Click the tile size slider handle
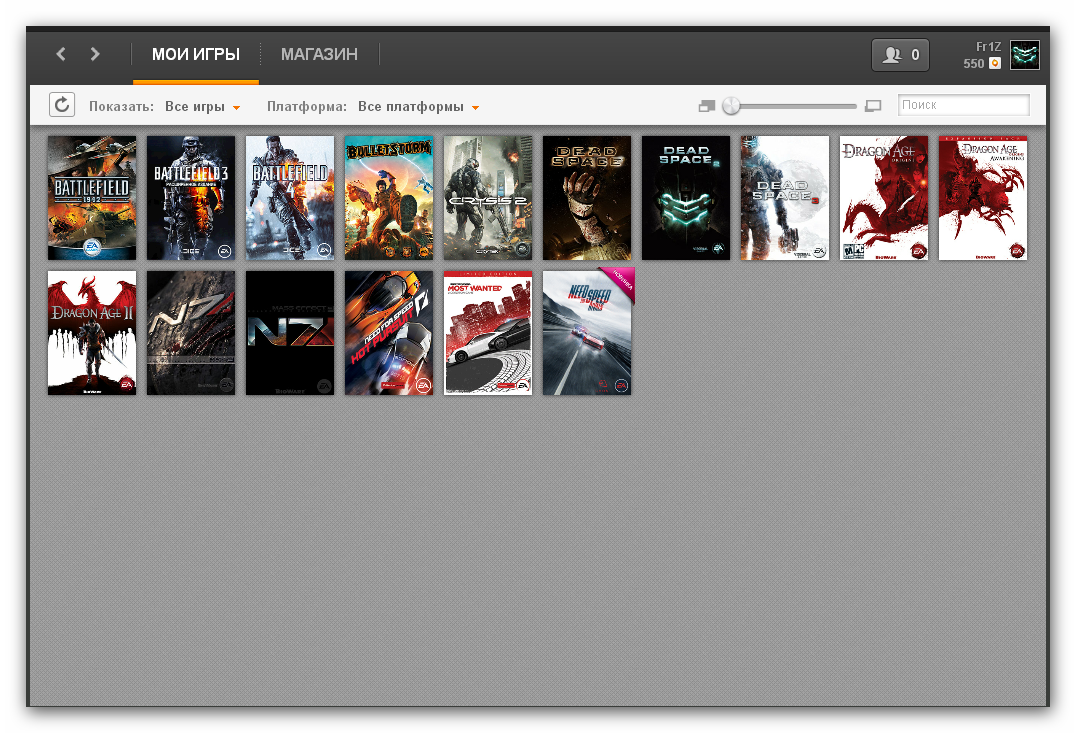The image size is (1076, 733). tap(732, 106)
